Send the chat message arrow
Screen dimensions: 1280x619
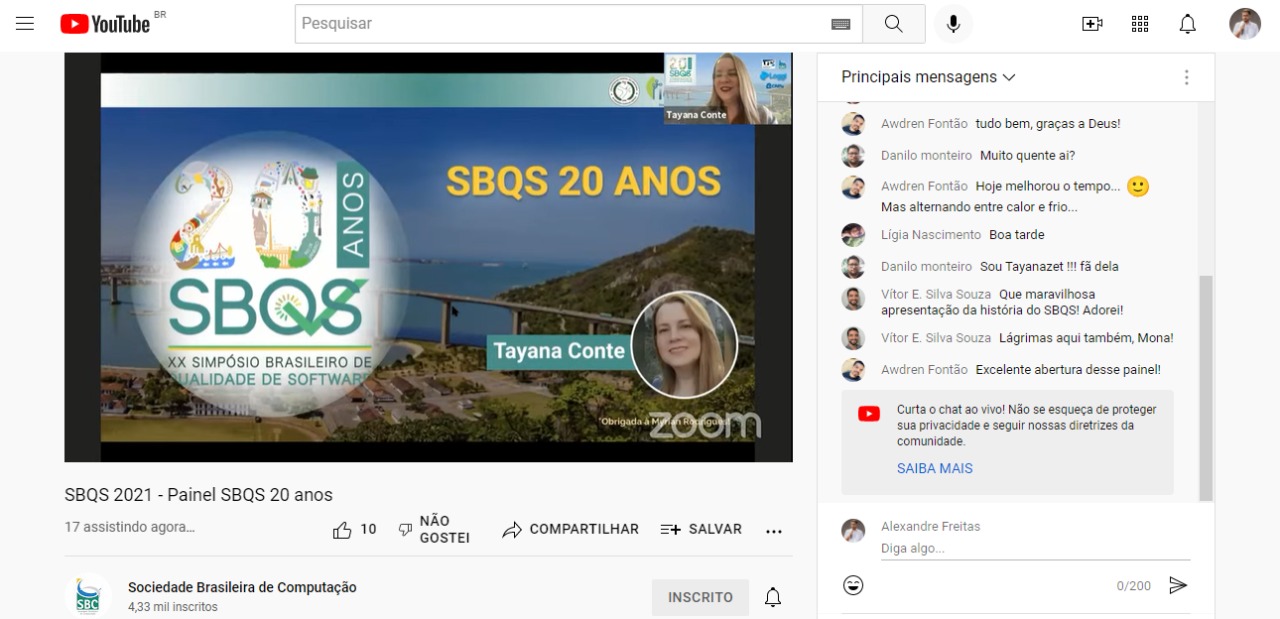coord(1178,585)
